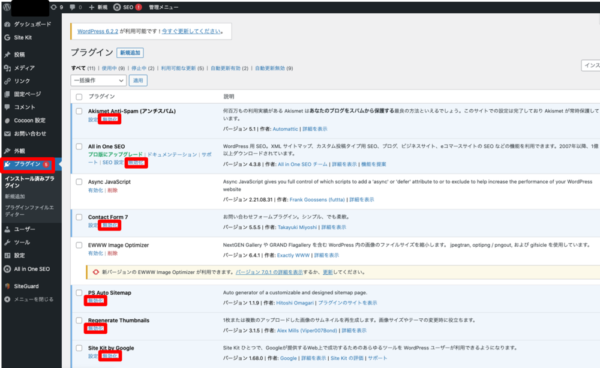
Task: Open ユーザー user icon in sidebar
Action: tap(7, 229)
